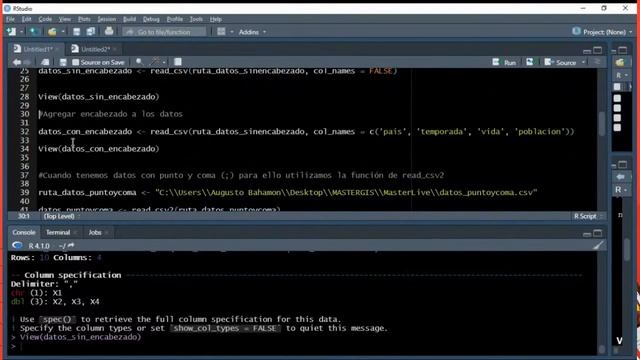640x360 pixels.
Task: Switch to the Untitled2* editor tab
Action: (x=95, y=49)
